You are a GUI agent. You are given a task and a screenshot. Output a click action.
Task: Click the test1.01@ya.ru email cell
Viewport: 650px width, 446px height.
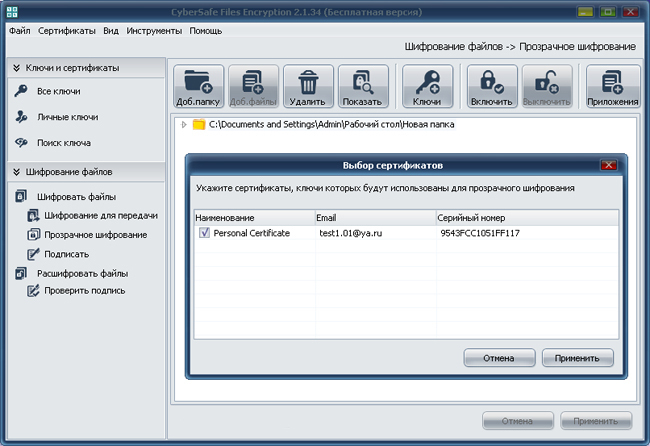point(351,233)
